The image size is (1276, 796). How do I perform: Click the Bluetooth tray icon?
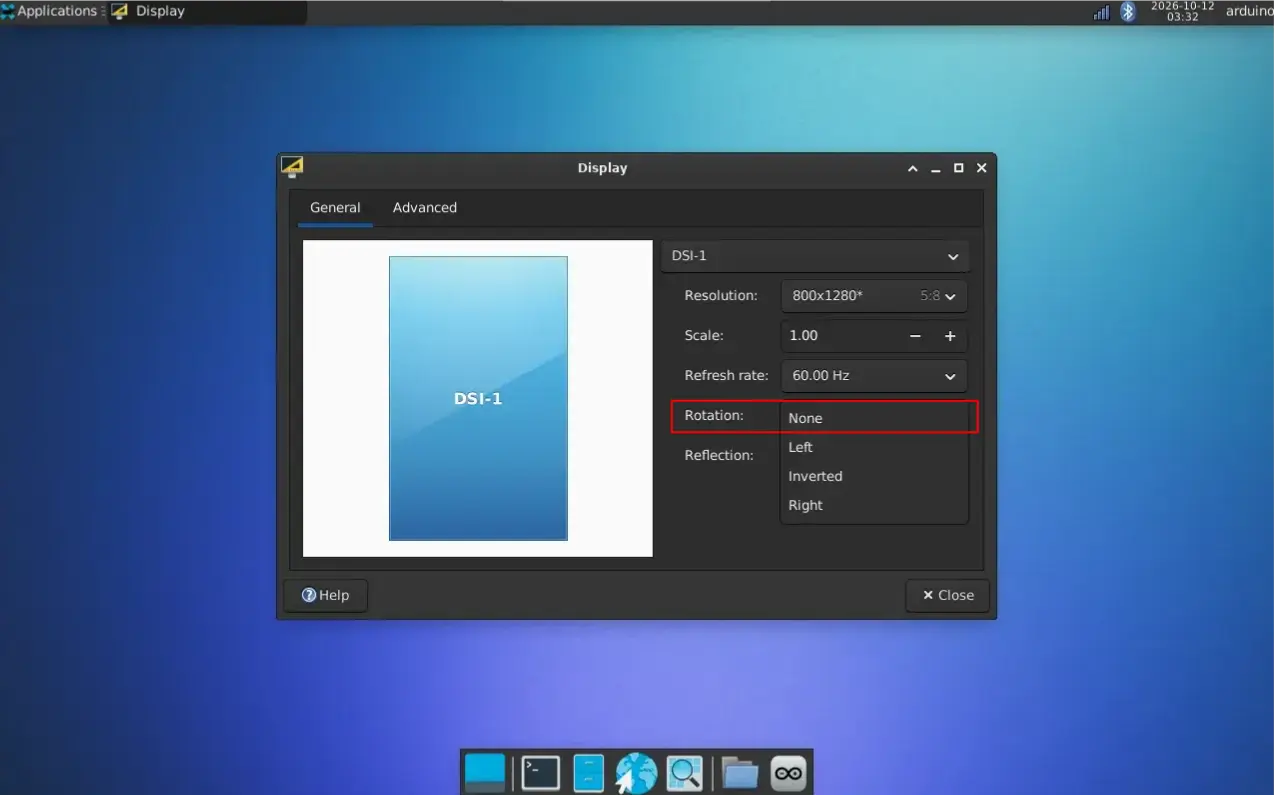coord(1128,12)
